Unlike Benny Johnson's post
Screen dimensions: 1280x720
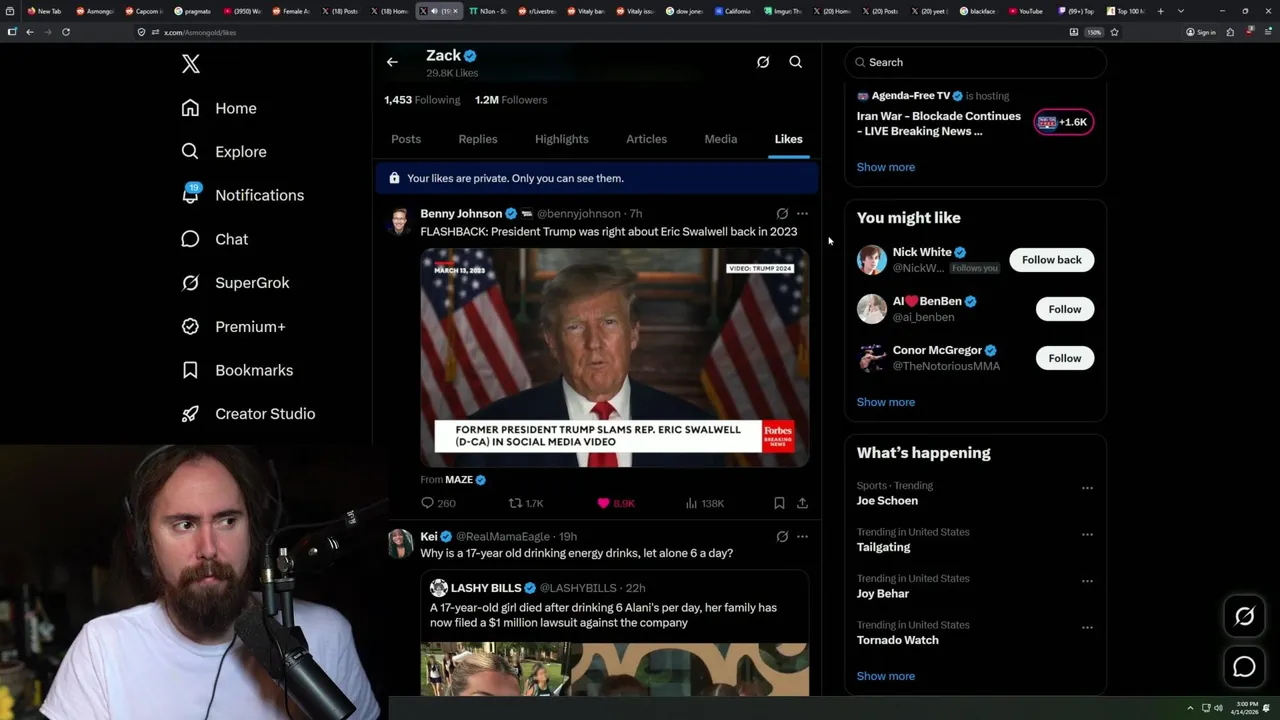click(615, 503)
